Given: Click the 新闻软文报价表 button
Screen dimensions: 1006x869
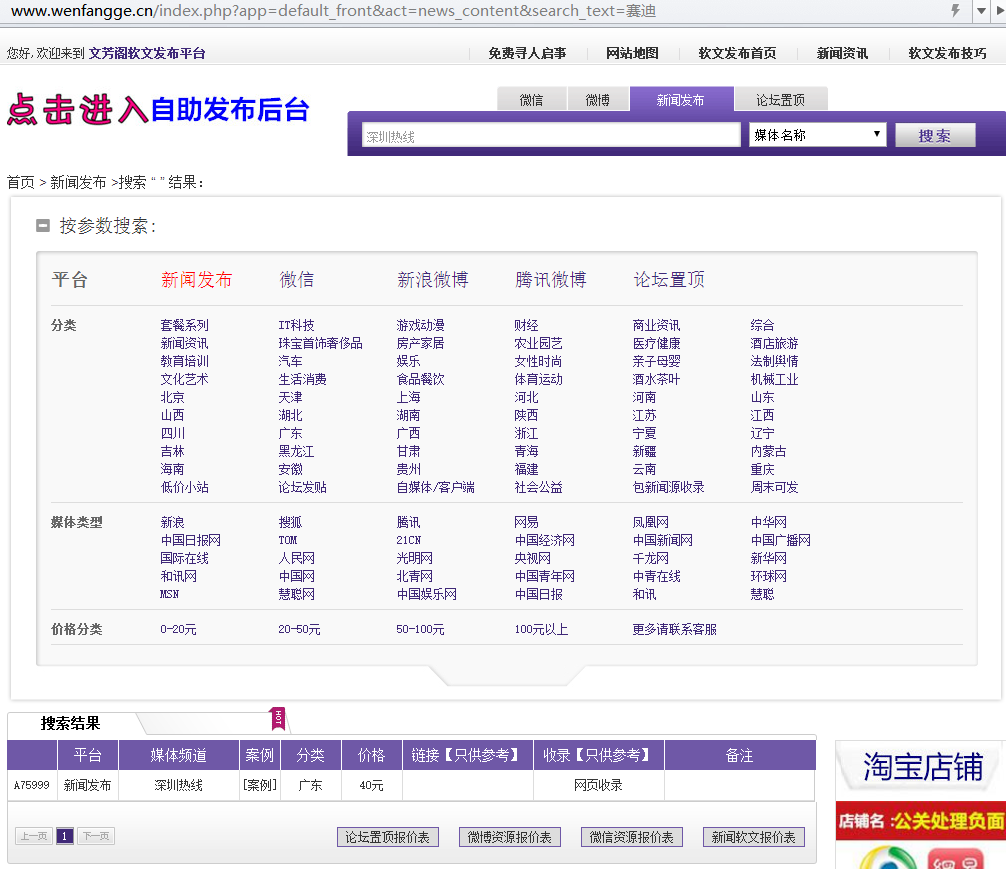Looking at the screenshot, I should pos(753,837).
